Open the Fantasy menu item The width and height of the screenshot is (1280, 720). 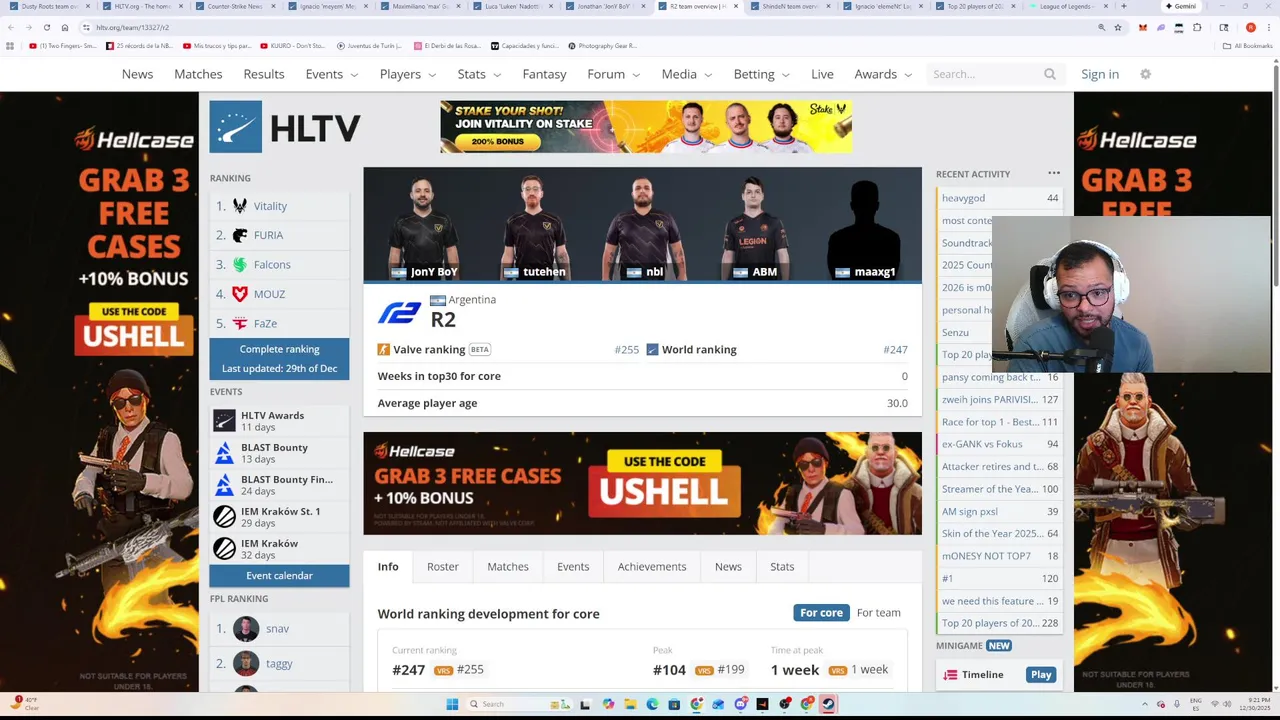pyautogui.click(x=544, y=74)
